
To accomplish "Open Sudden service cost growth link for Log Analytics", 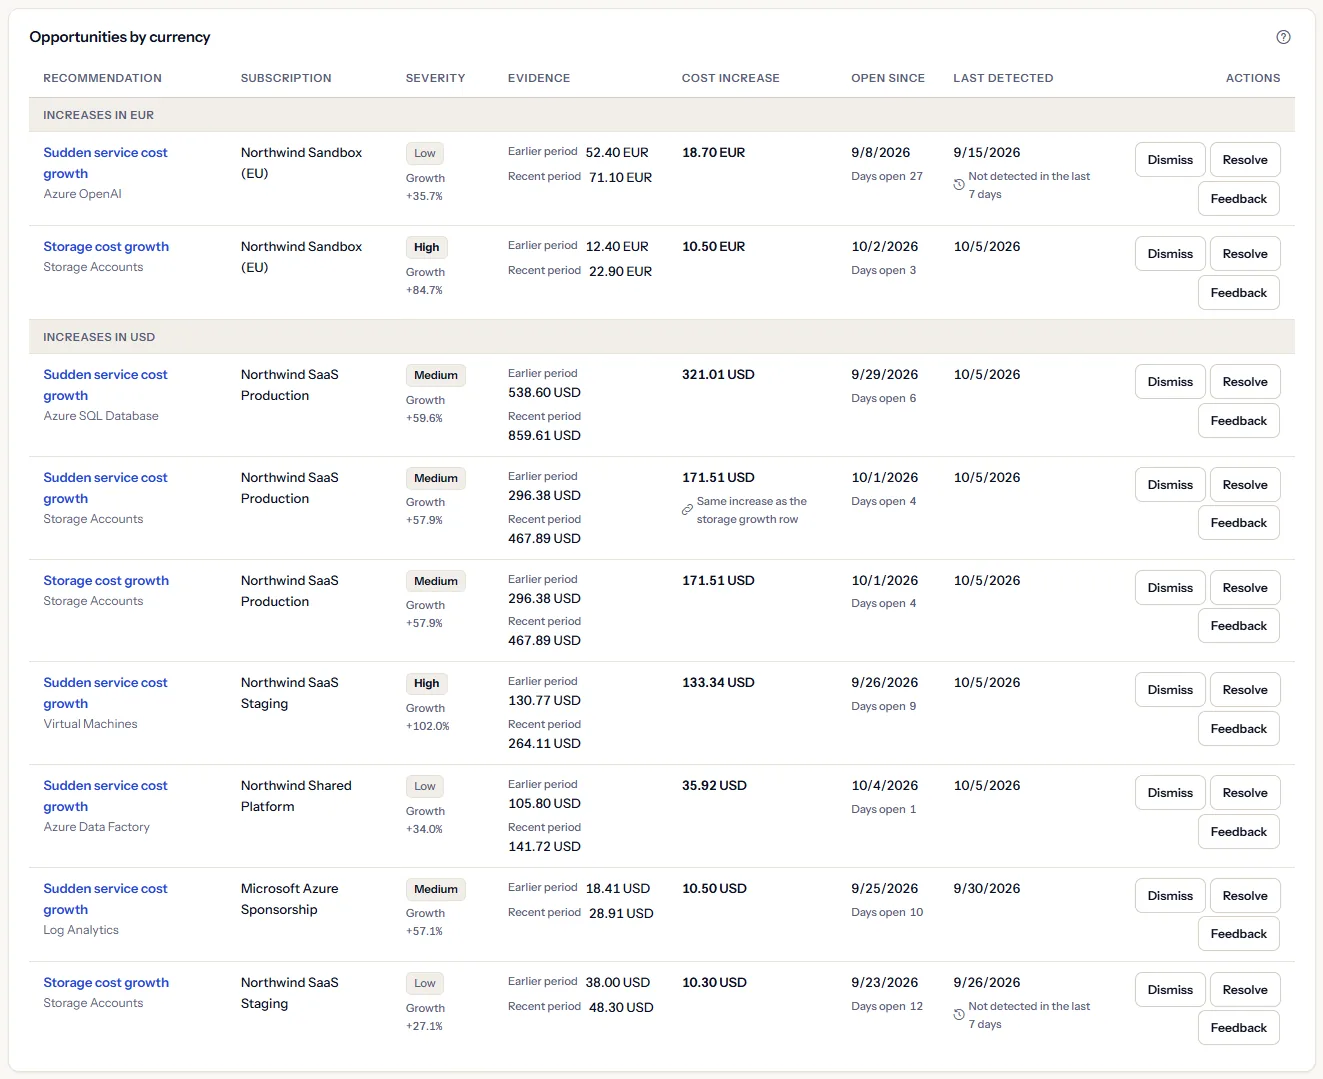I will [x=105, y=899].
